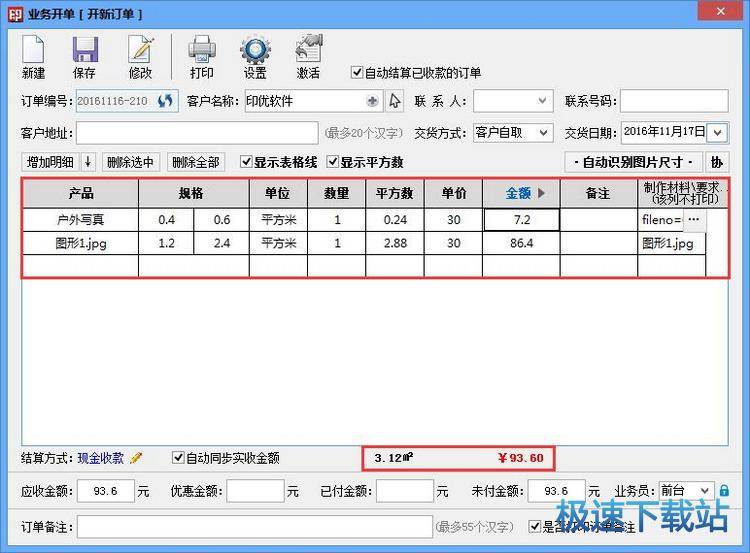Click the app logo in title bar
The width and height of the screenshot is (750, 553).
coord(15,14)
